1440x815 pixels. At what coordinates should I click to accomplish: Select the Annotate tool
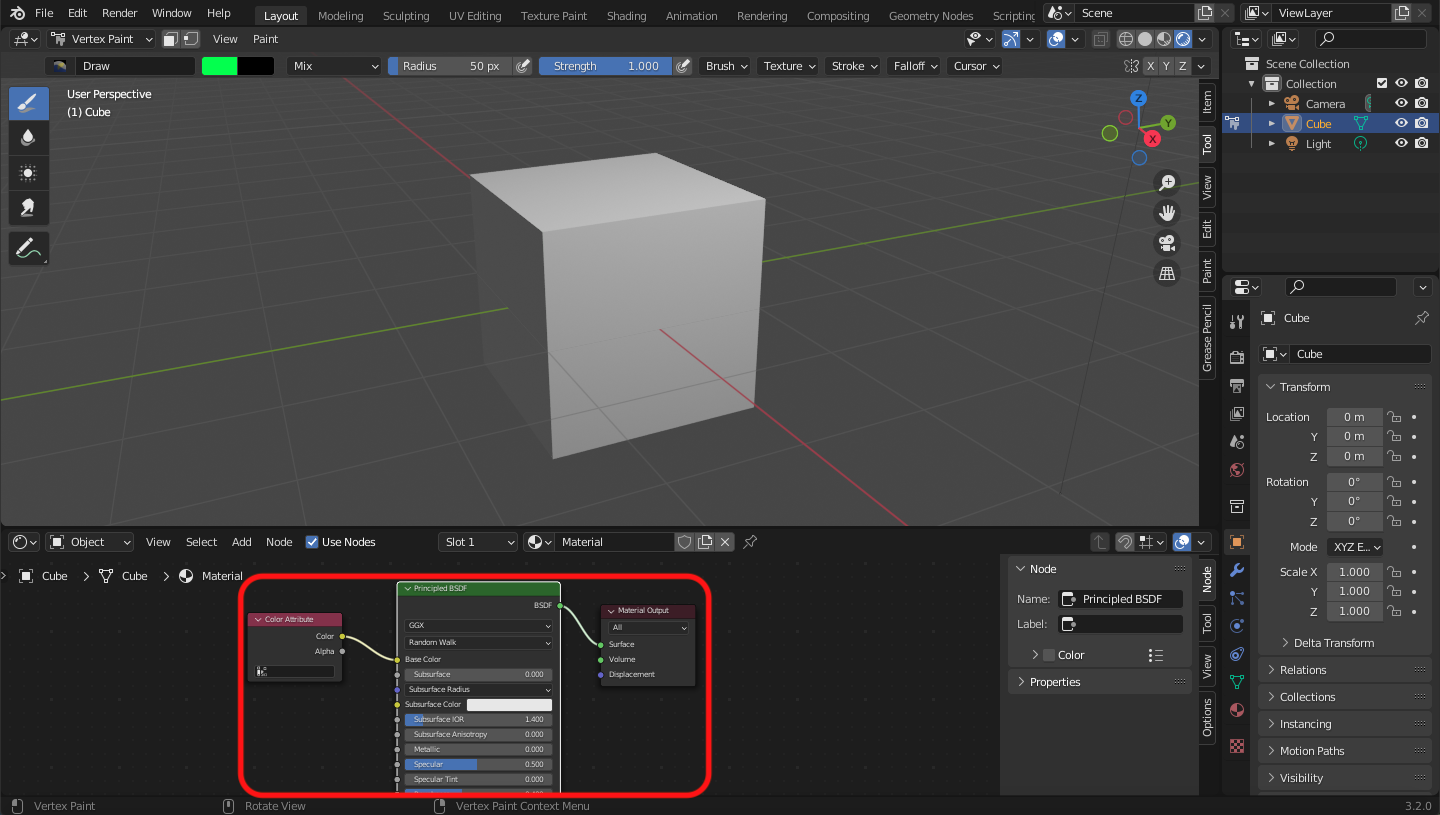tap(29, 248)
